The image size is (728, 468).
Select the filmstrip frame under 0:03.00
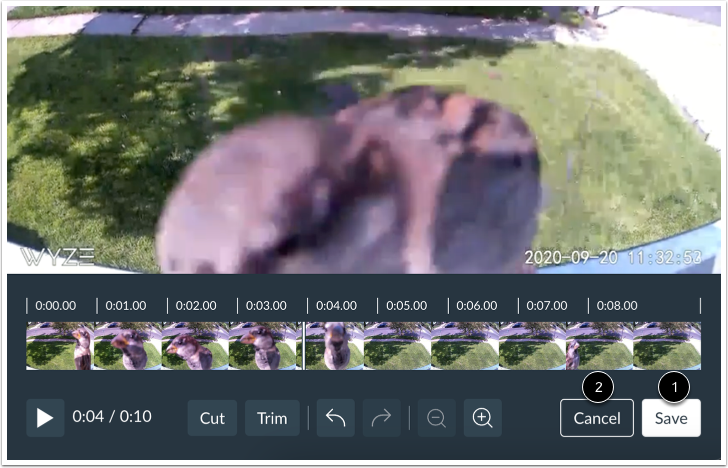click(262, 346)
